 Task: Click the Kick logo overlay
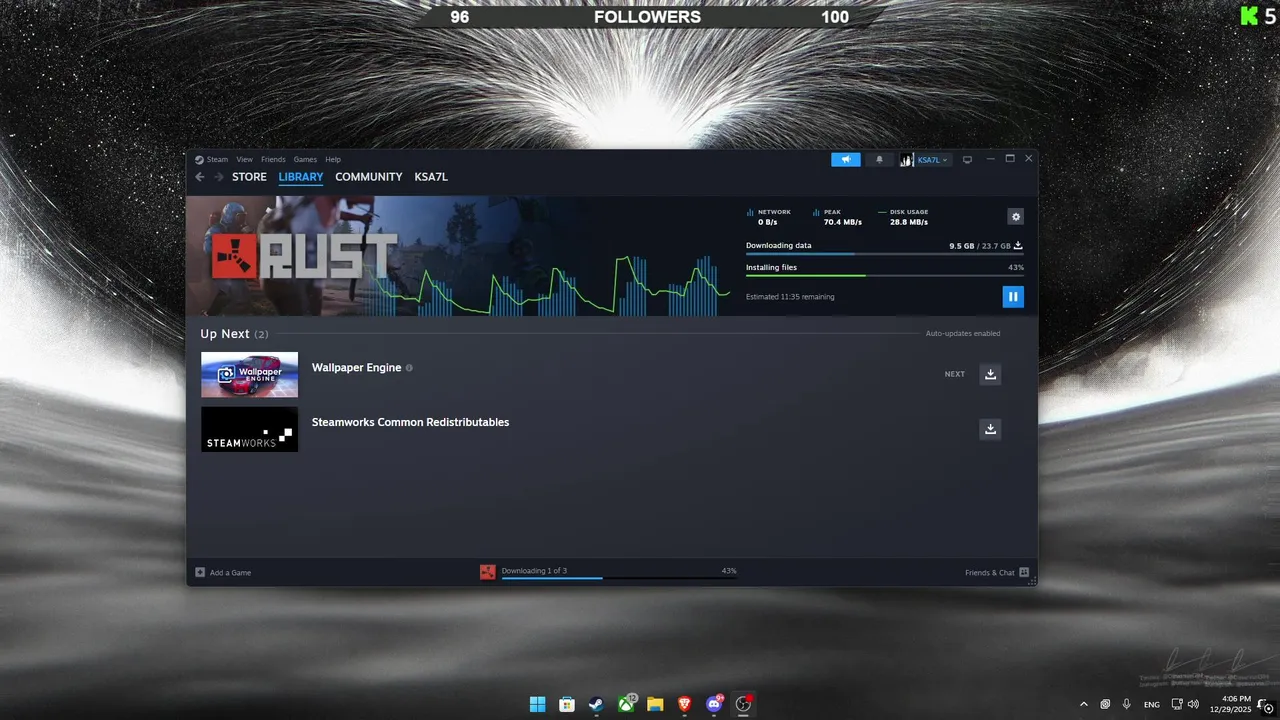click(1249, 16)
